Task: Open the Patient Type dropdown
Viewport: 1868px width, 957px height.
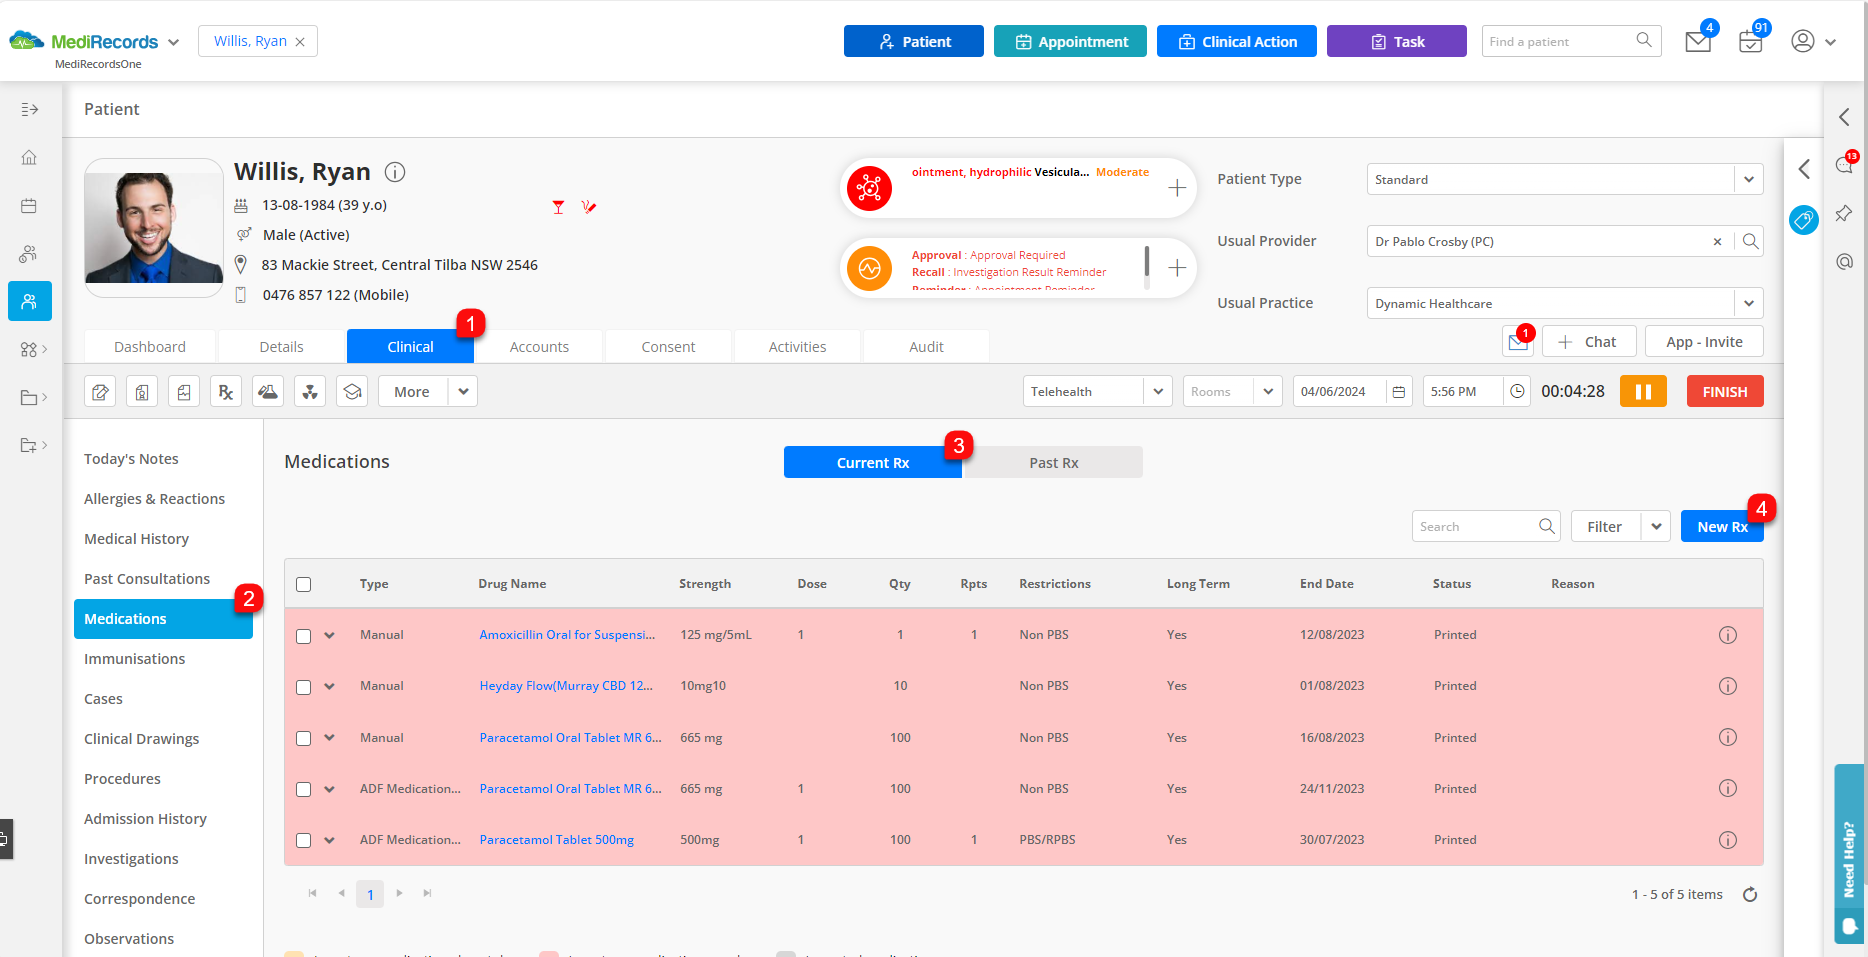Action: (x=1748, y=180)
